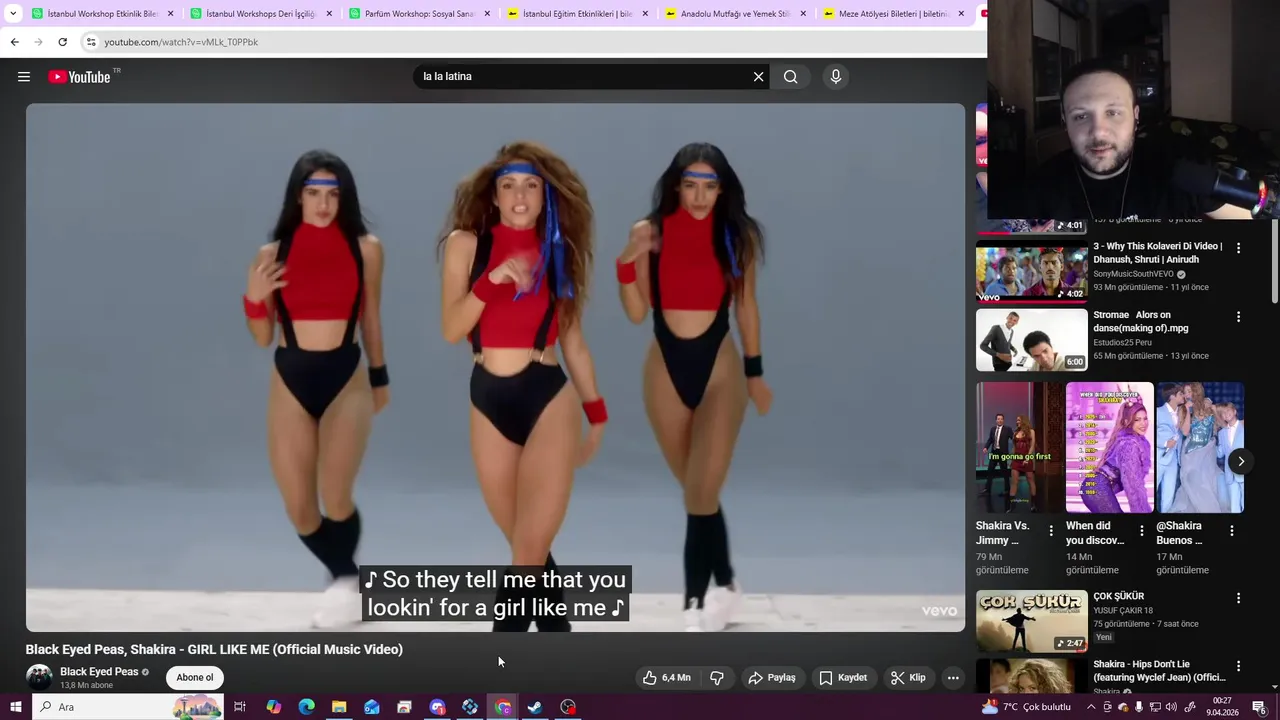Image resolution: width=1280 pixels, height=720 pixels.
Task: Save the video with Kaydet
Action: (843, 677)
